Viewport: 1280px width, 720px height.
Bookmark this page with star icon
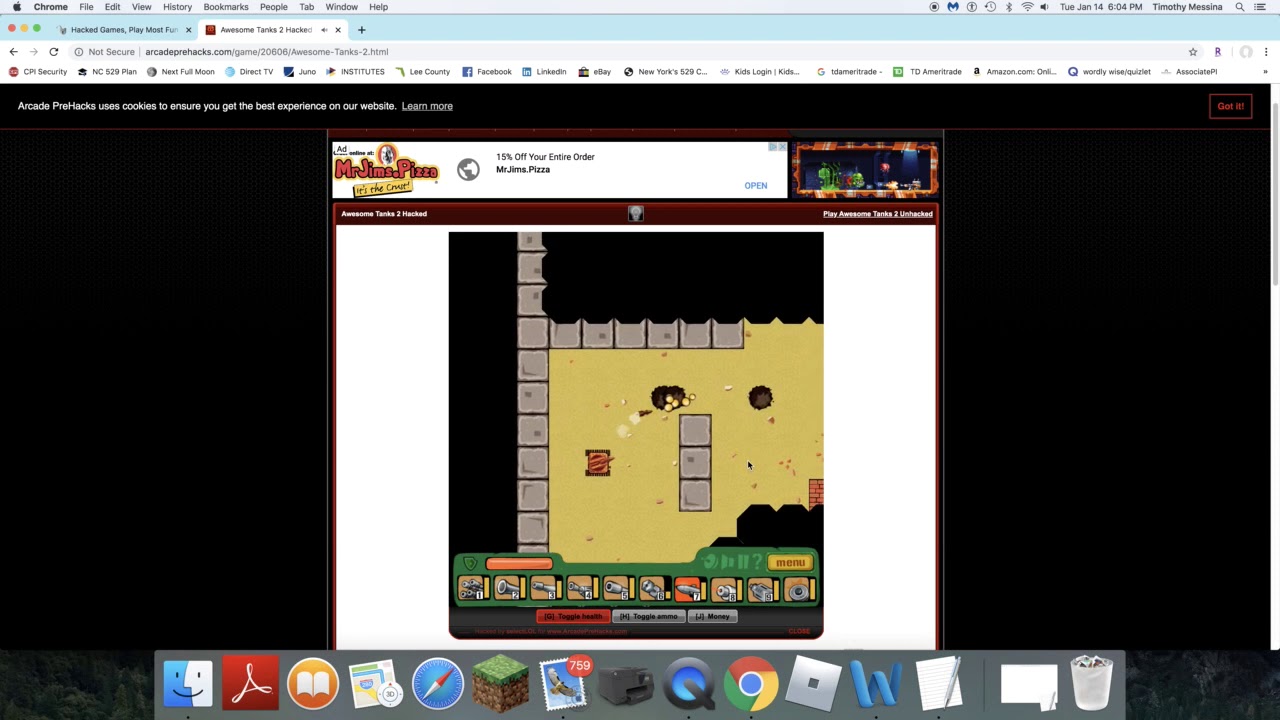pos(1193,52)
